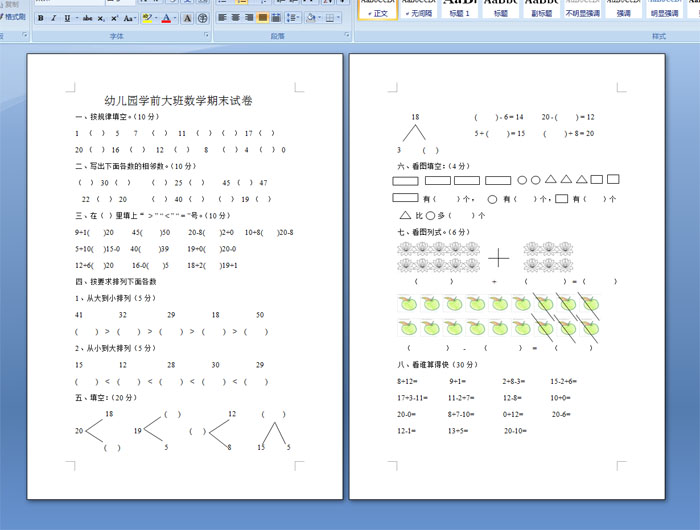Viewport: 700px width, 530px height.
Task: Open the Change Case (Aa) menu
Action: coord(129,18)
